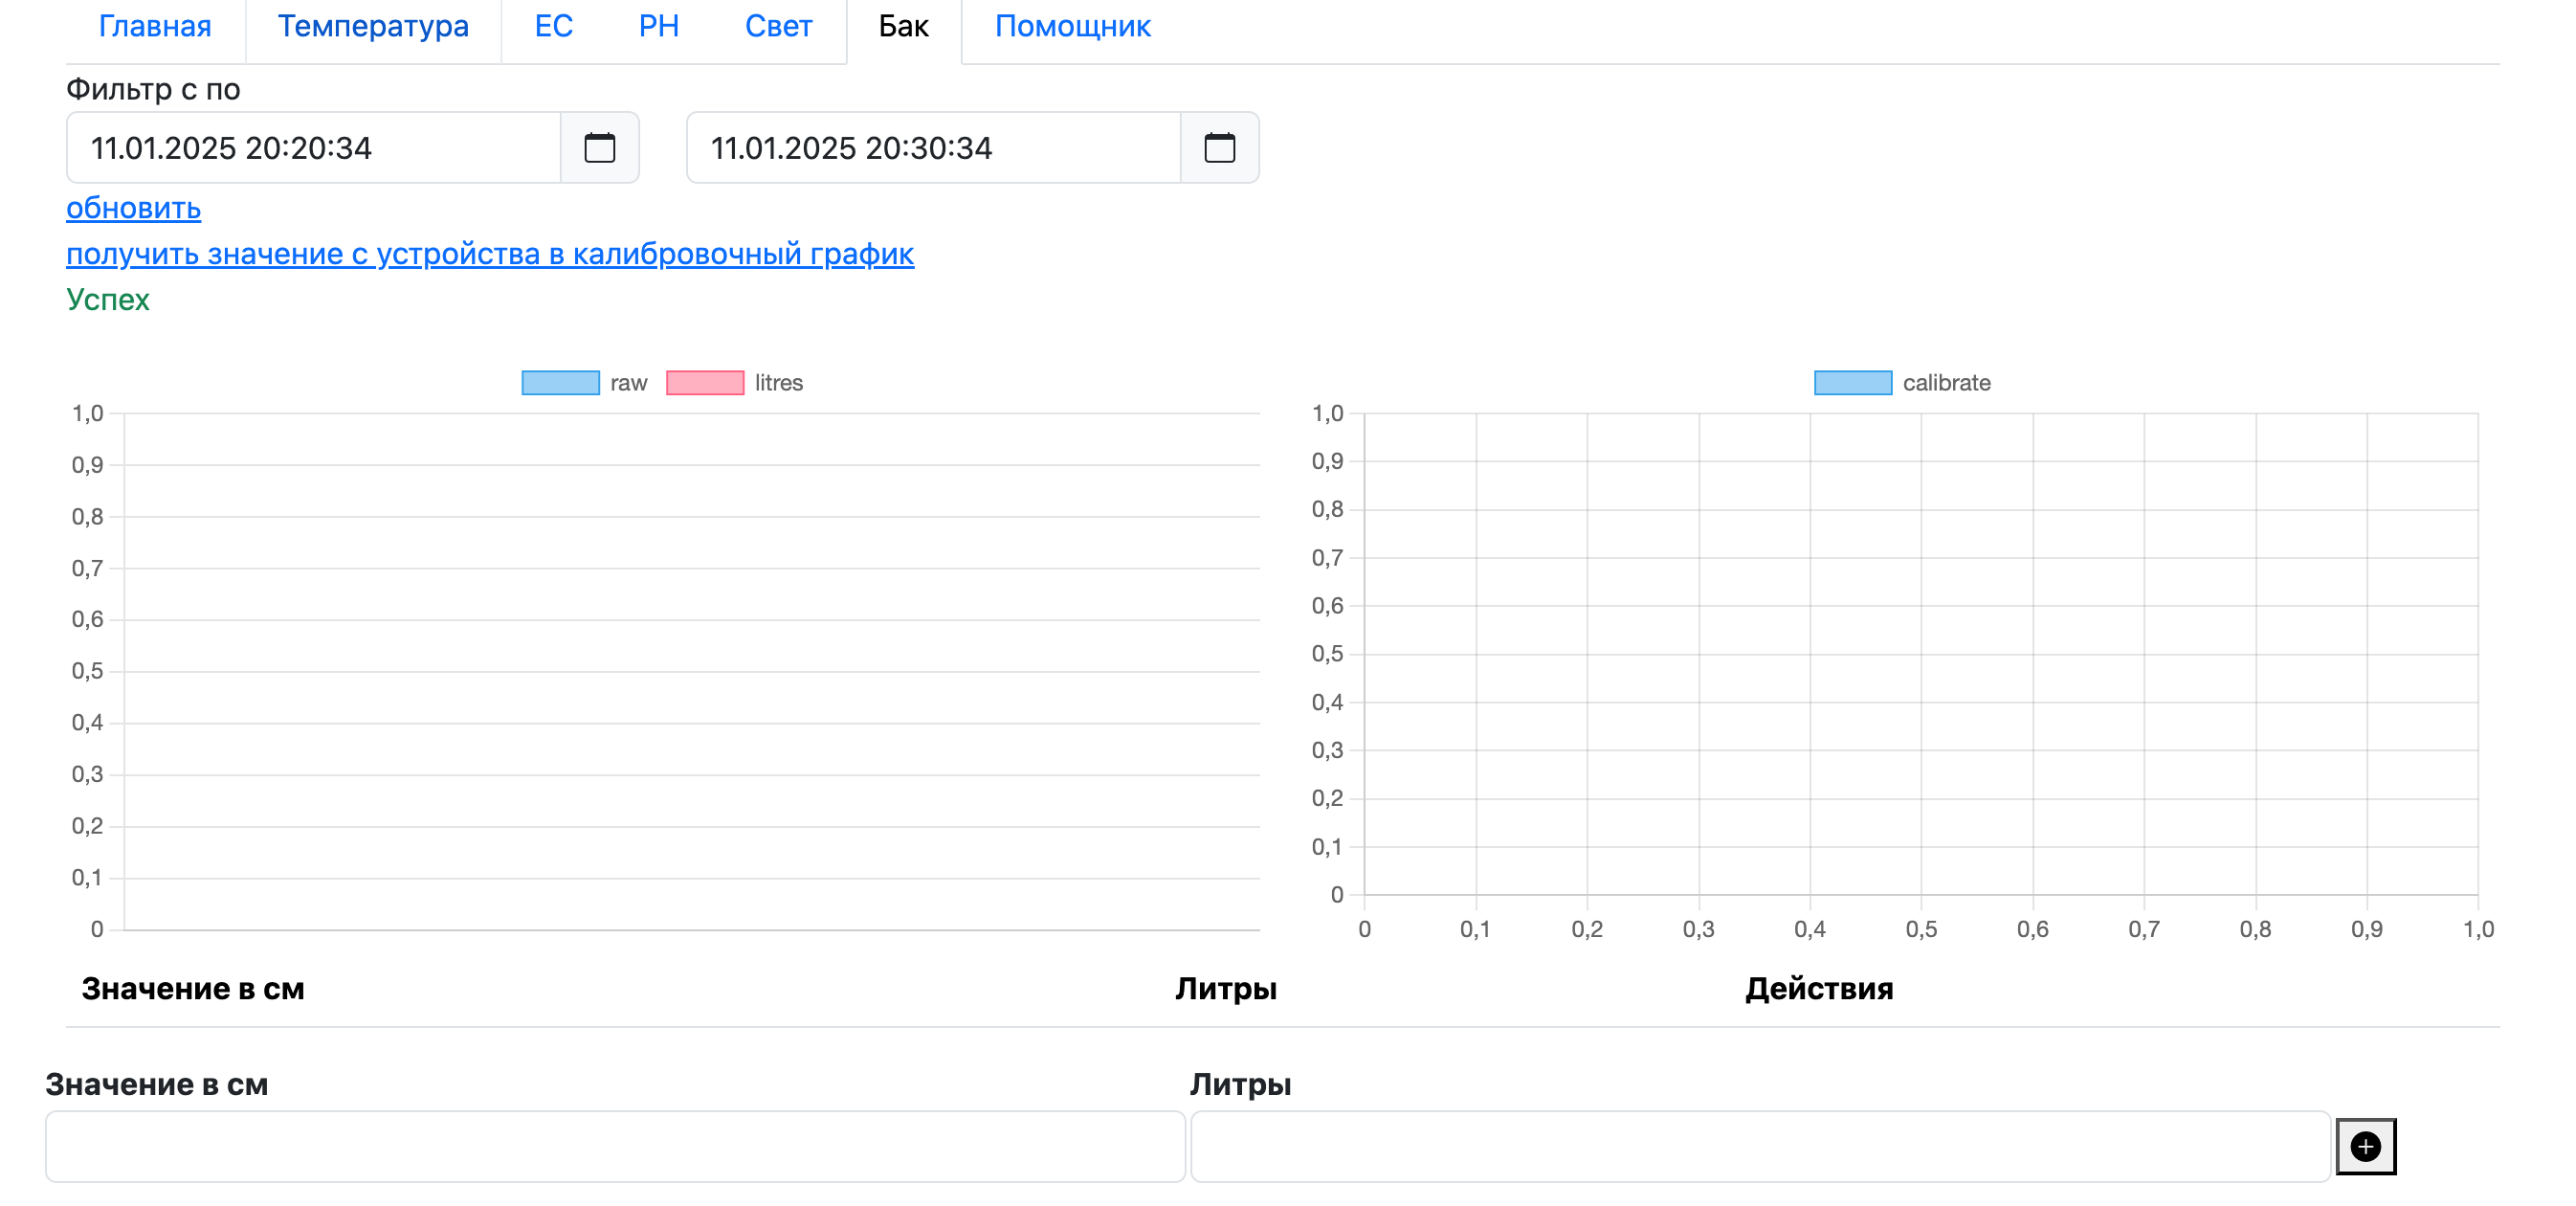Image resolution: width=2576 pixels, height=1206 pixels.
Task: Toggle the calibrate dataset legend
Action: pyautogui.click(x=1901, y=383)
